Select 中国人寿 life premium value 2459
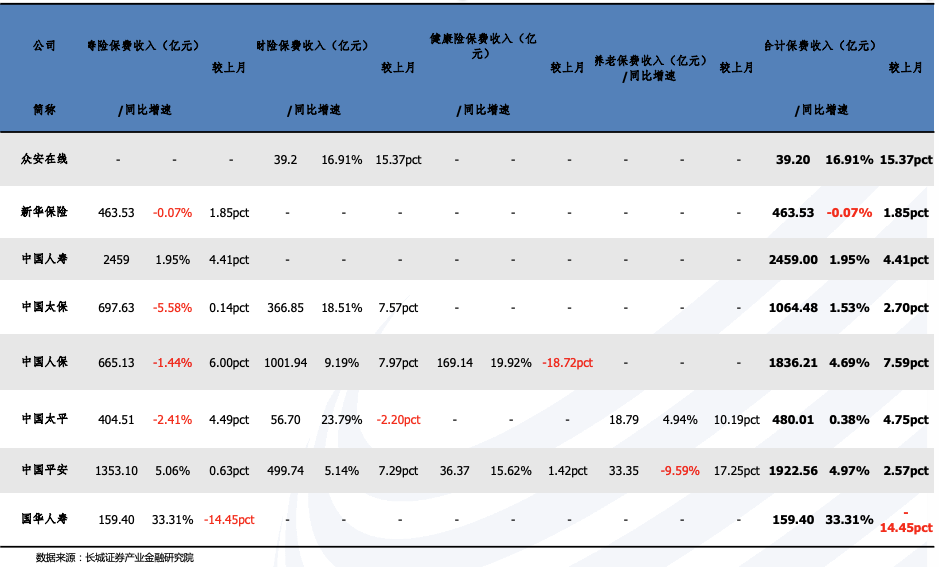This screenshot has width=939, height=567. [116, 260]
